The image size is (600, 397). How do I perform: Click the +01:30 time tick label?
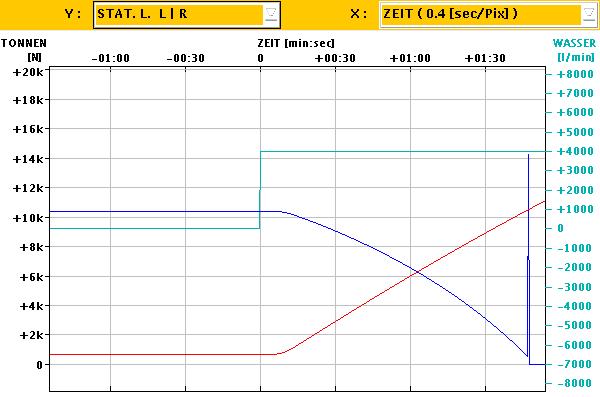point(485,58)
